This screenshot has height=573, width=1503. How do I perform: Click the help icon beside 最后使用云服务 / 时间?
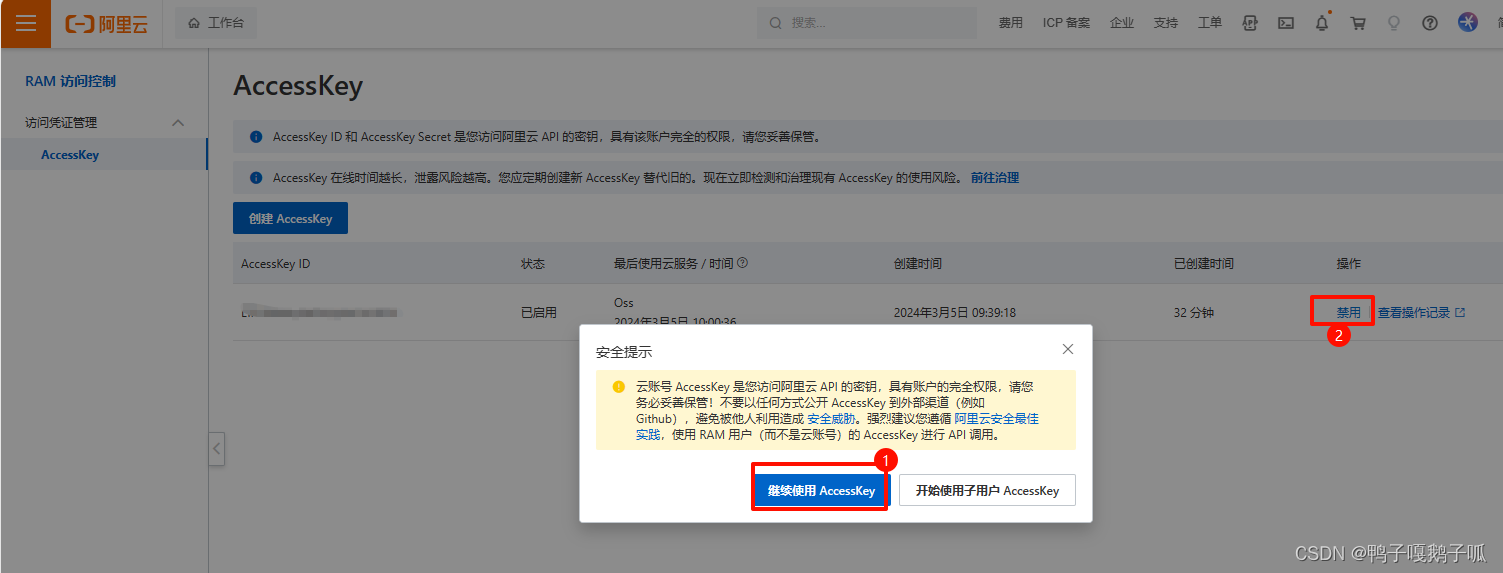click(x=743, y=263)
